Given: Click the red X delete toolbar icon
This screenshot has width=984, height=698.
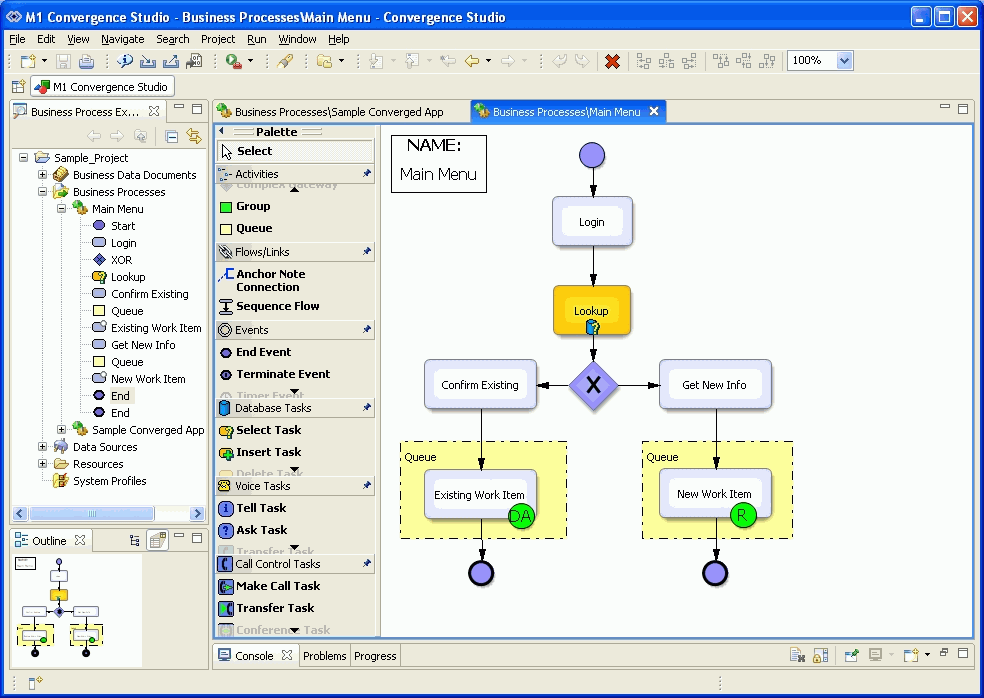Looking at the screenshot, I should 613,62.
